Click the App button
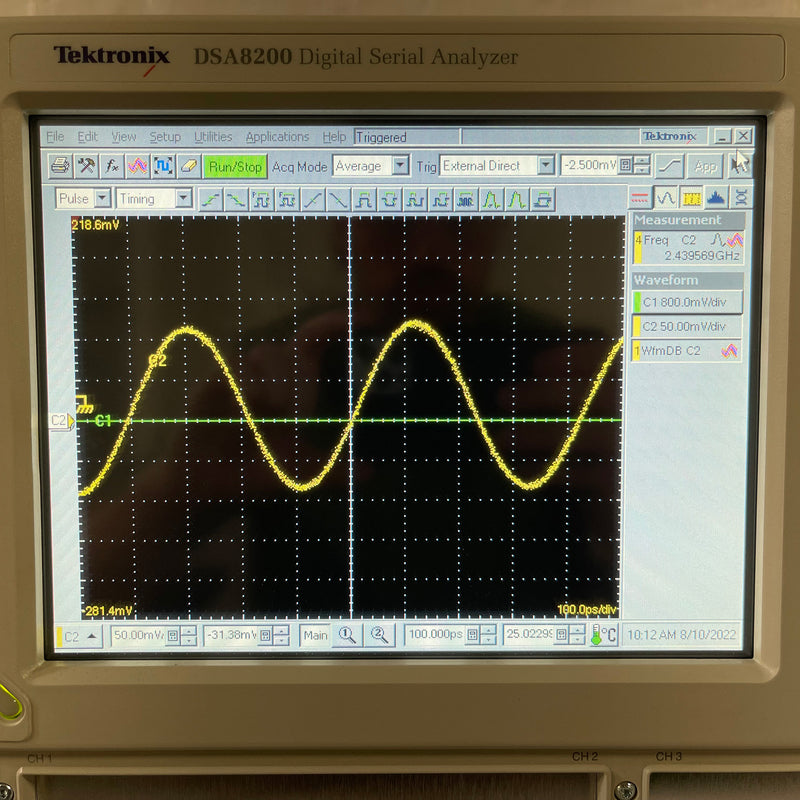Viewport: 800px width, 800px height. (705, 166)
